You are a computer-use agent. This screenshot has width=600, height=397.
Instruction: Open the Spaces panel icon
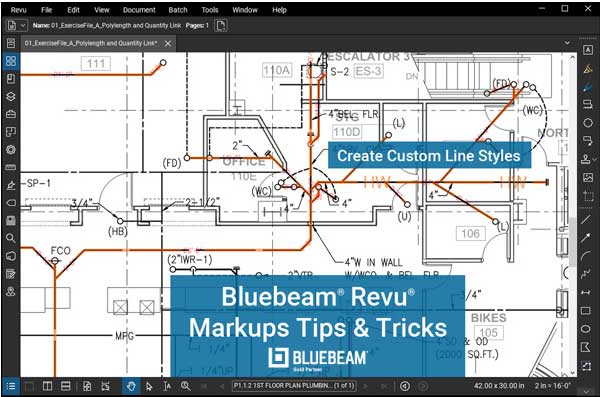(11, 132)
